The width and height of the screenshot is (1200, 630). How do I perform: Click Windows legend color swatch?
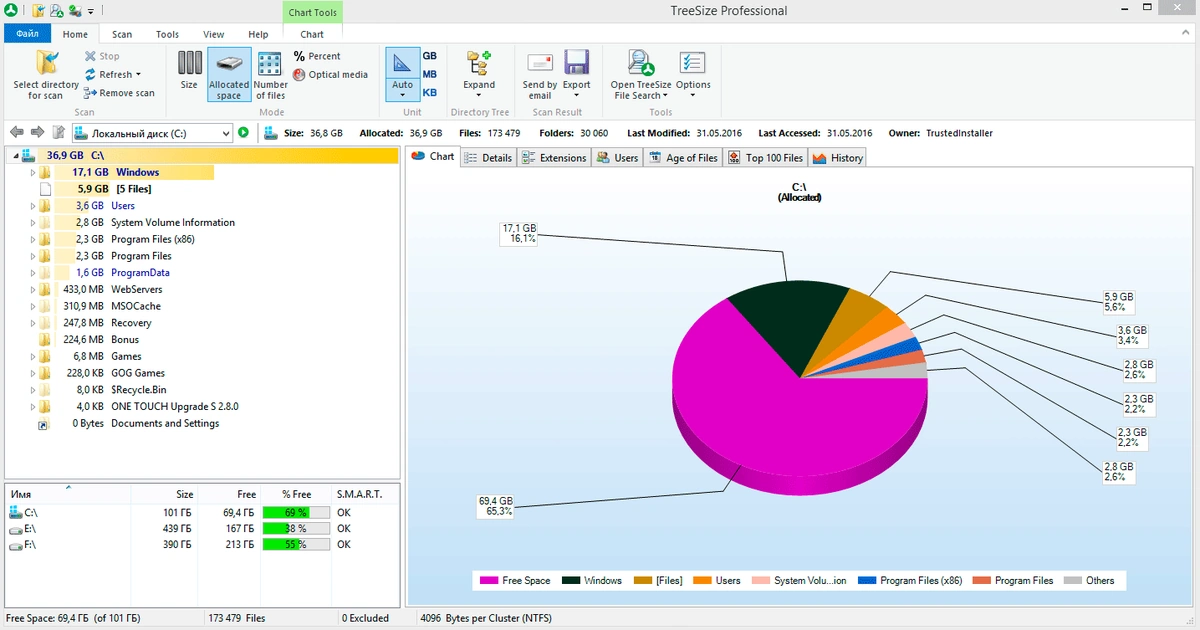571,581
